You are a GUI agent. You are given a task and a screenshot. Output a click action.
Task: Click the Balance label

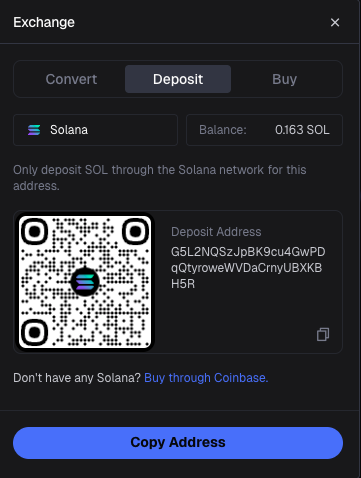(223, 130)
